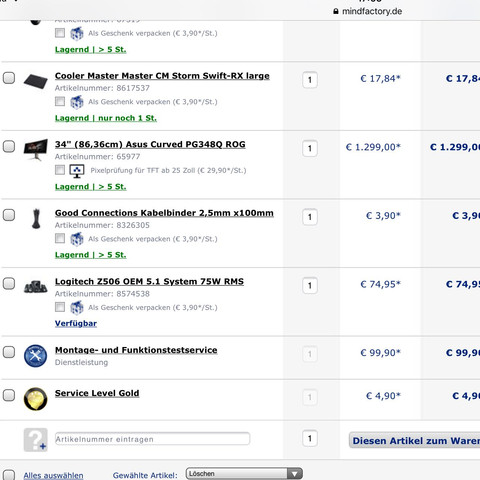
Task: Enable gift wrapping for Kabelbinder
Action: [60, 238]
